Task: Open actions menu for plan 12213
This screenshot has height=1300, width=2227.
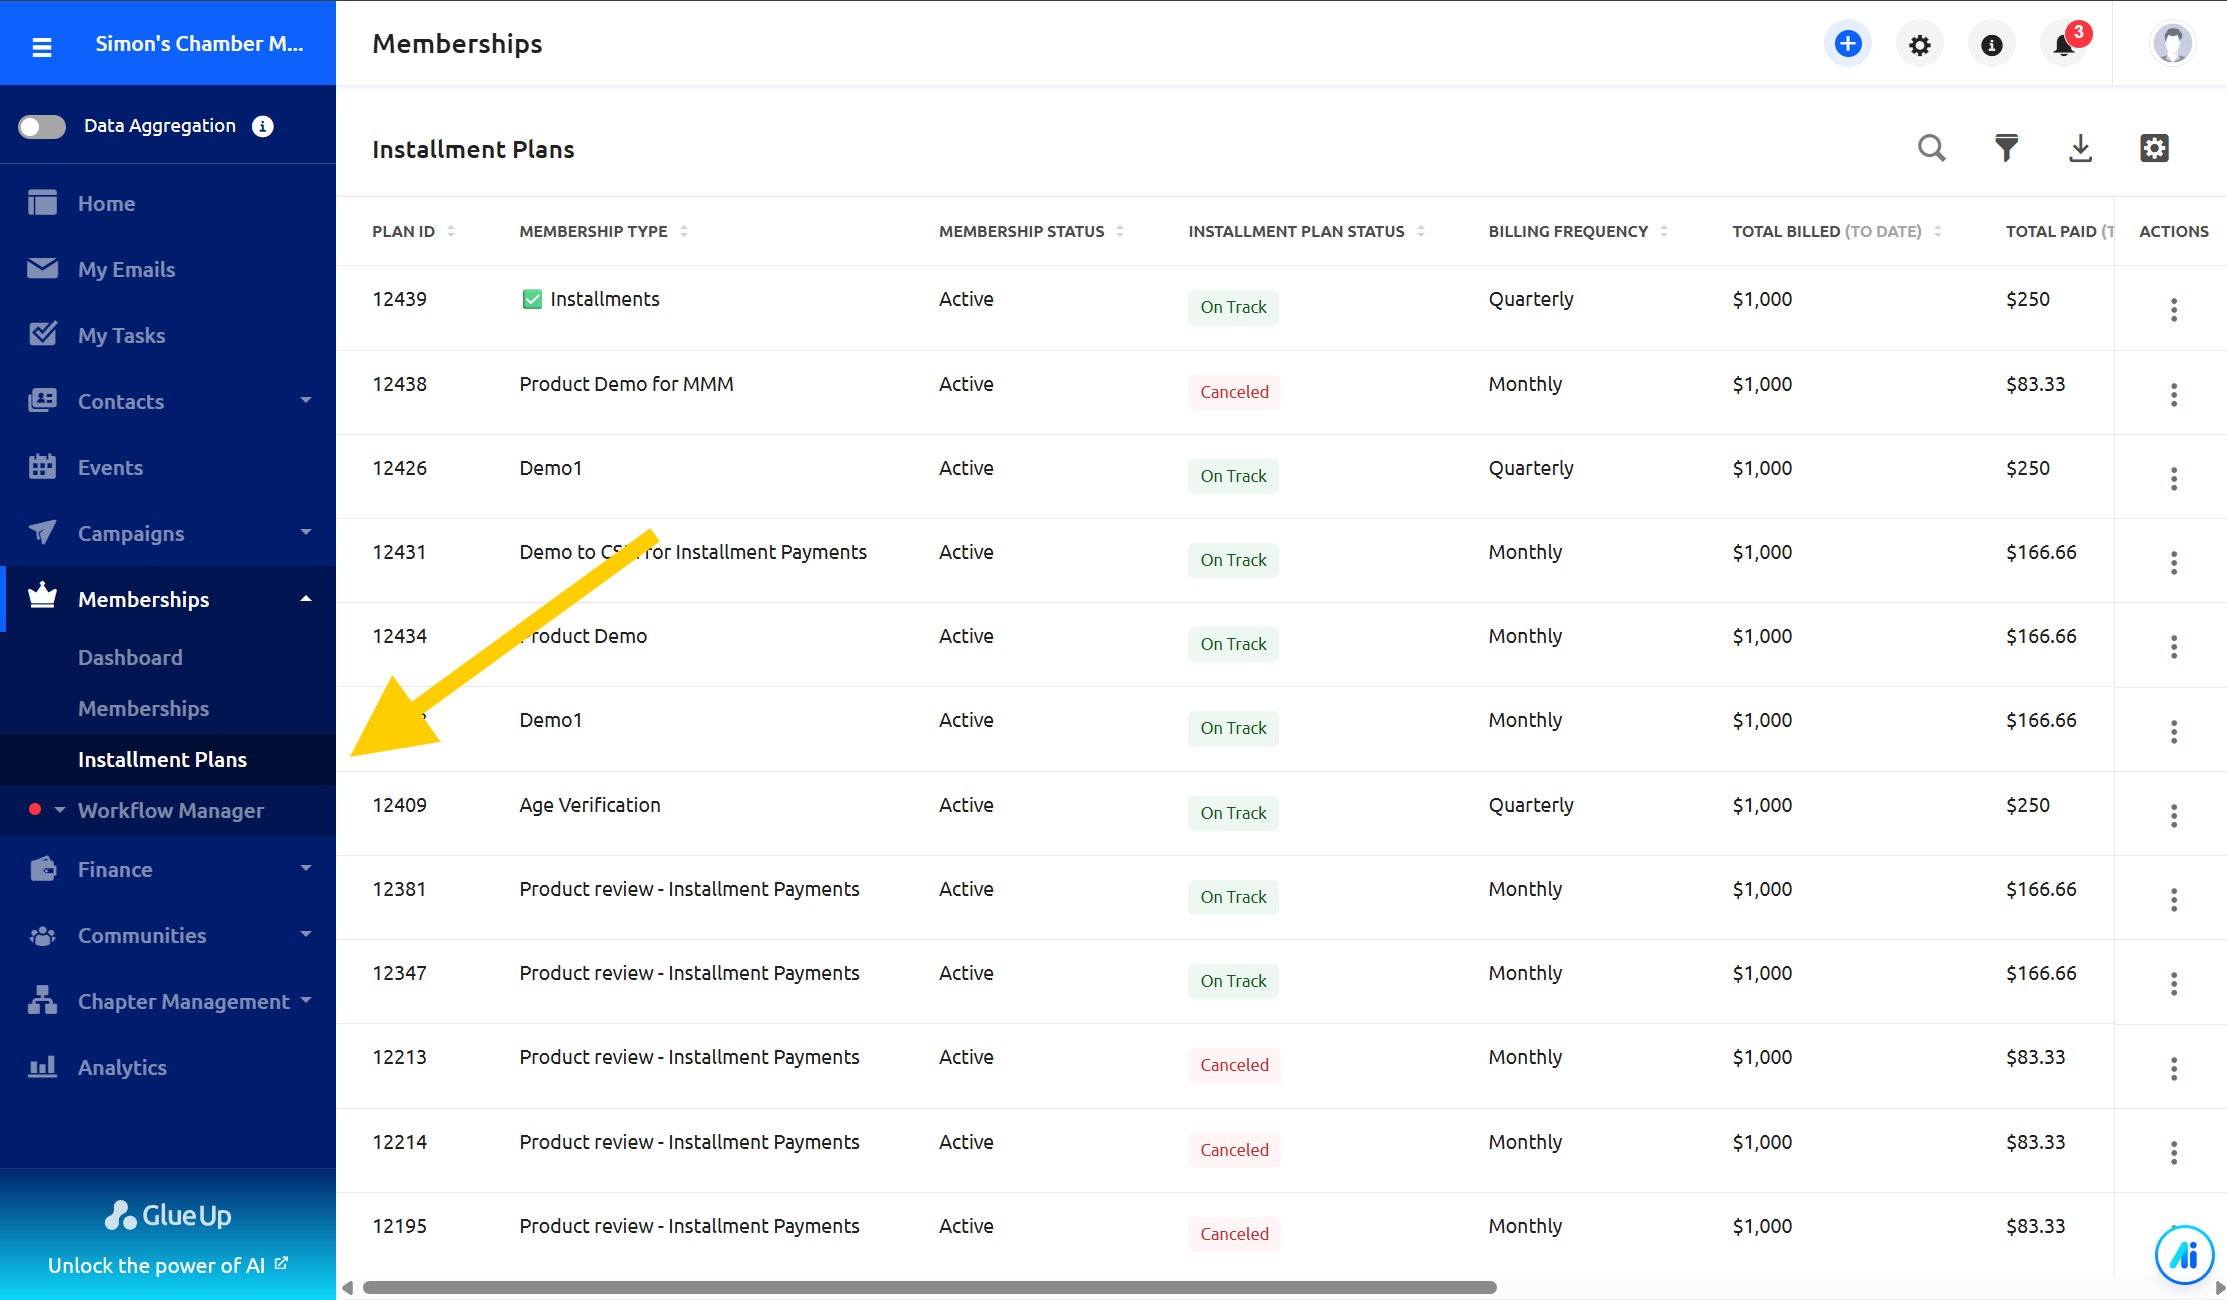Action: [x=2174, y=1068]
